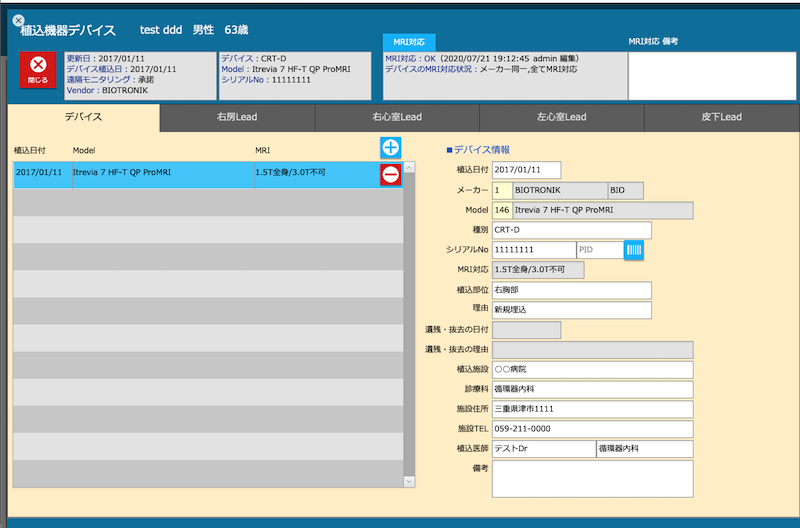The width and height of the screenshot is (800, 528).
Task: Click the red 閉じる close button
Action: pos(38,69)
